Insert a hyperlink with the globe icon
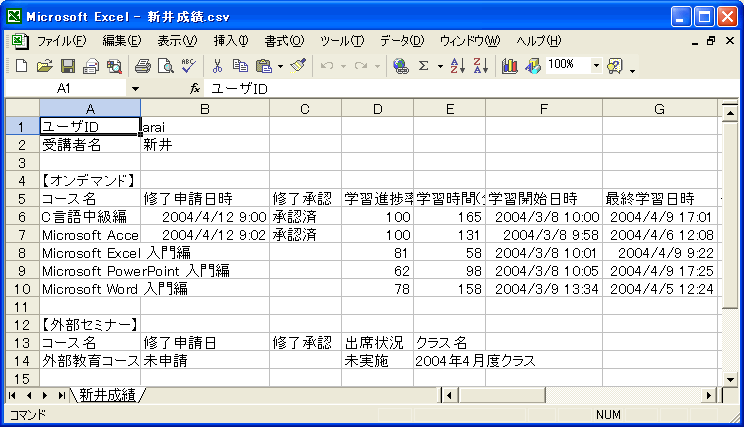 (401, 66)
